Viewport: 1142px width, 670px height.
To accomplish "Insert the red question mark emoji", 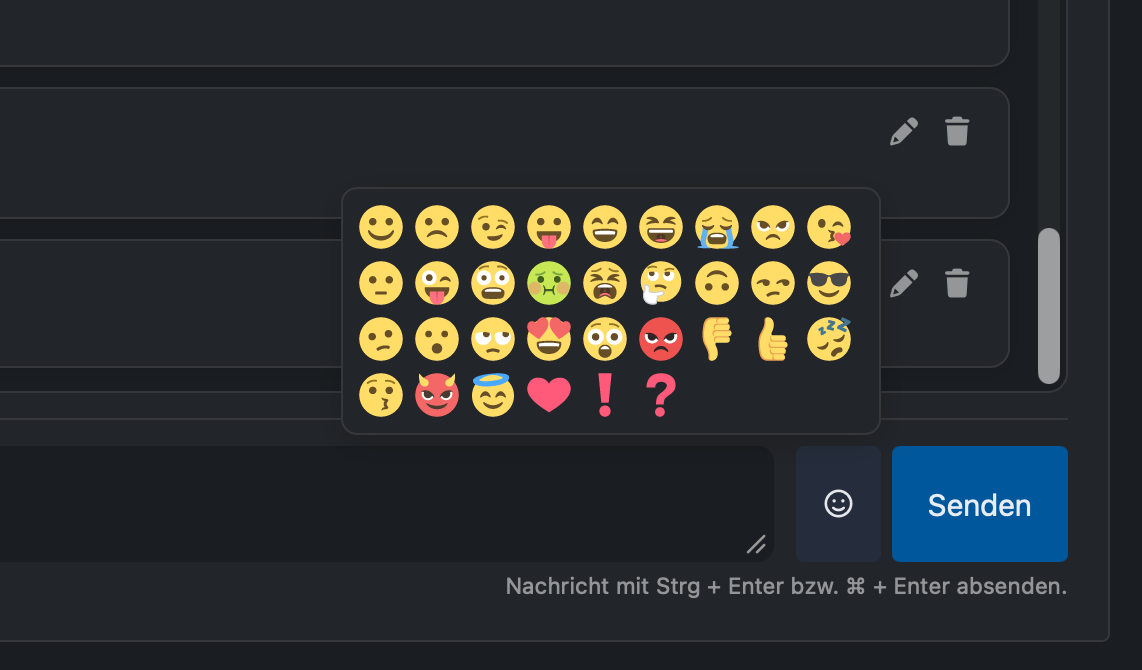I will pyautogui.click(x=661, y=395).
